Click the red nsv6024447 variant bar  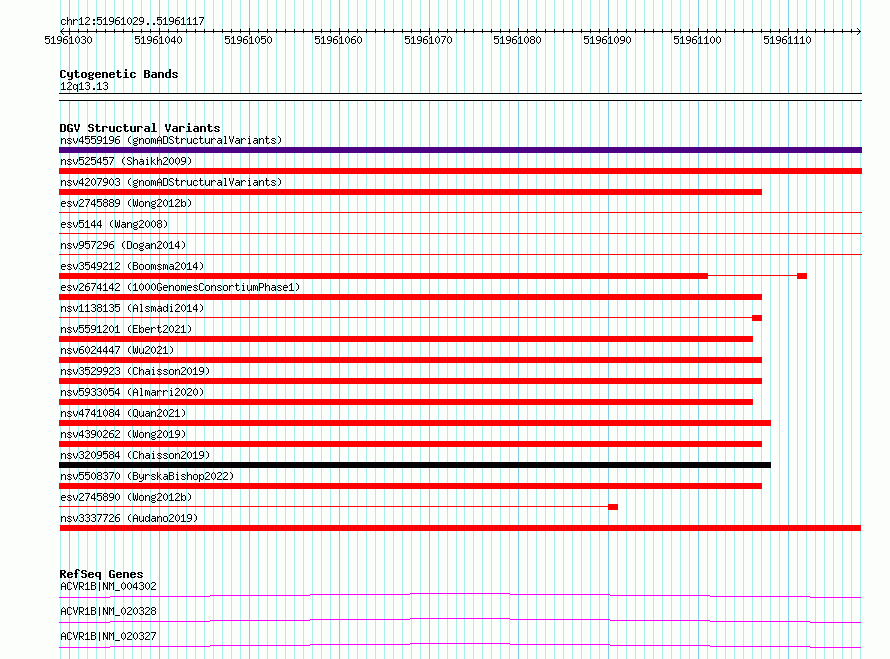click(410, 360)
